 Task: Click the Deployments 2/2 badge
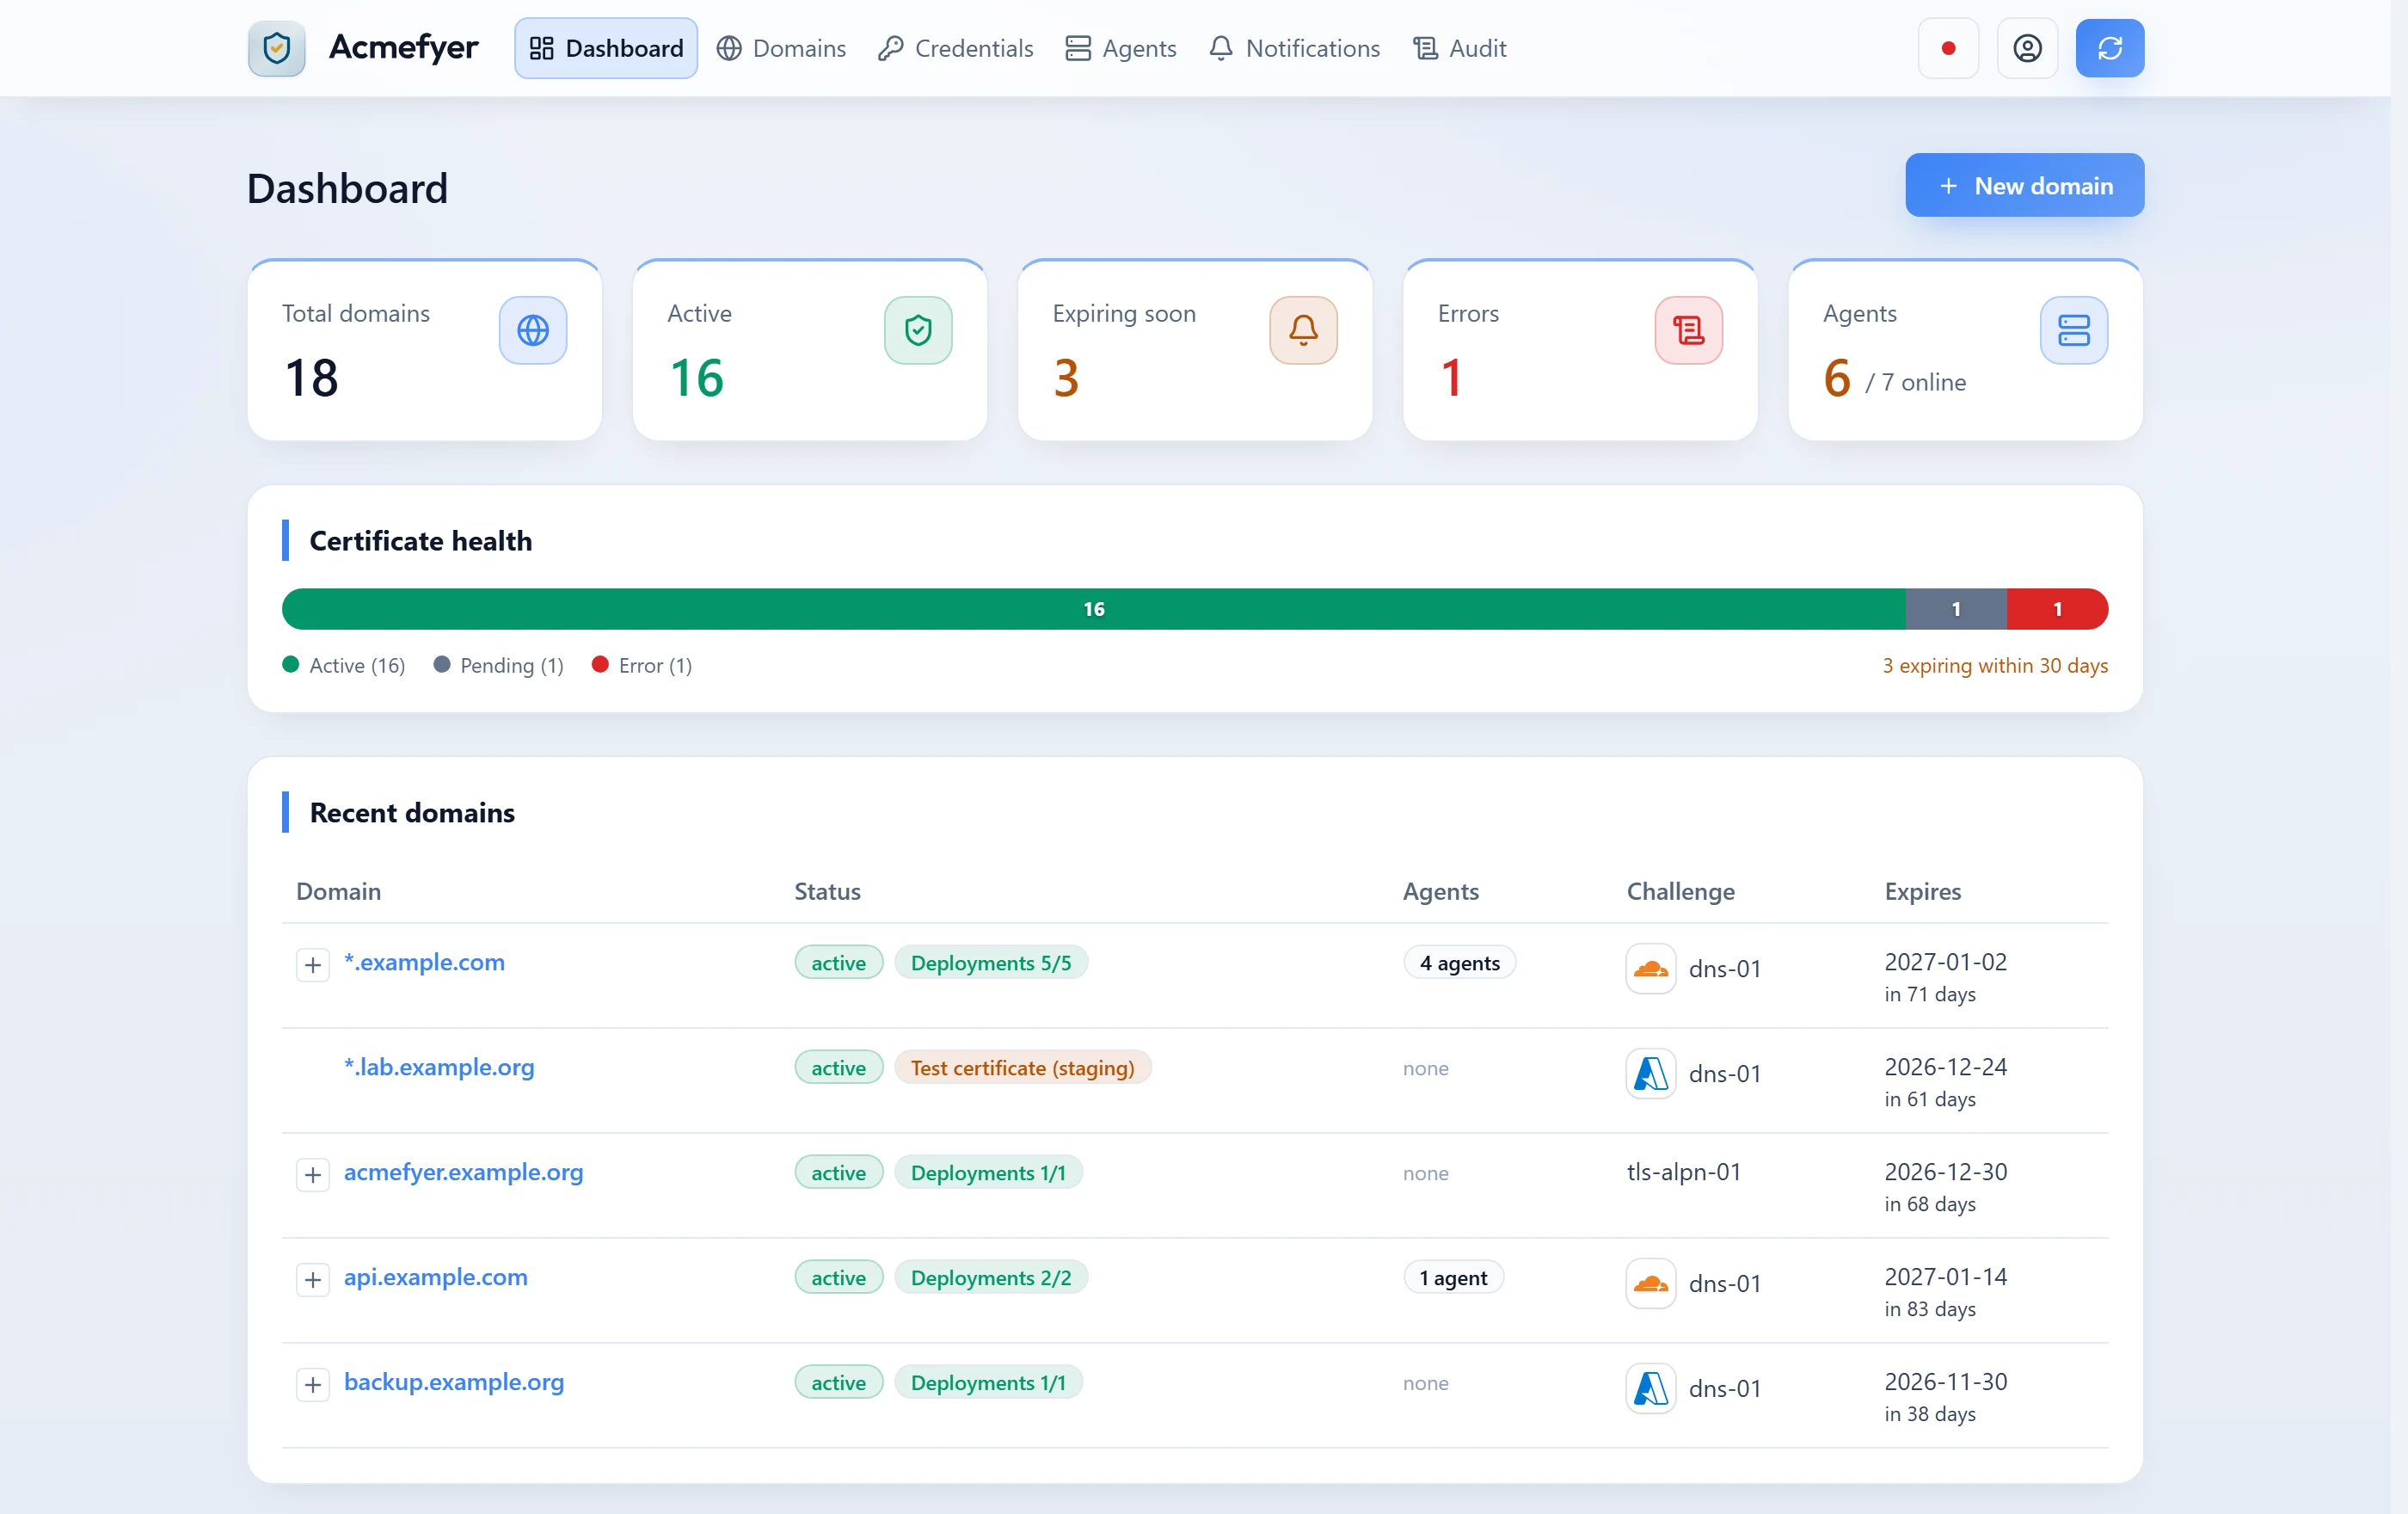click(x=991, y=1277)
